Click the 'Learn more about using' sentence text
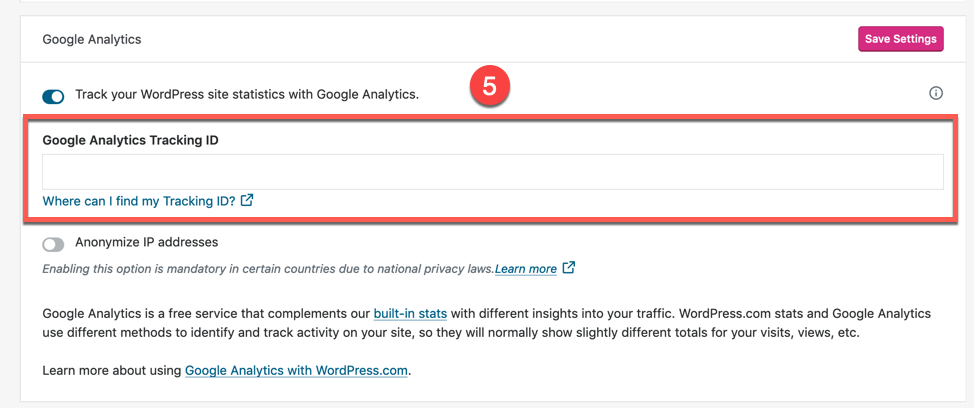Viewport: 974px width, 408px height. pos(112,370)
